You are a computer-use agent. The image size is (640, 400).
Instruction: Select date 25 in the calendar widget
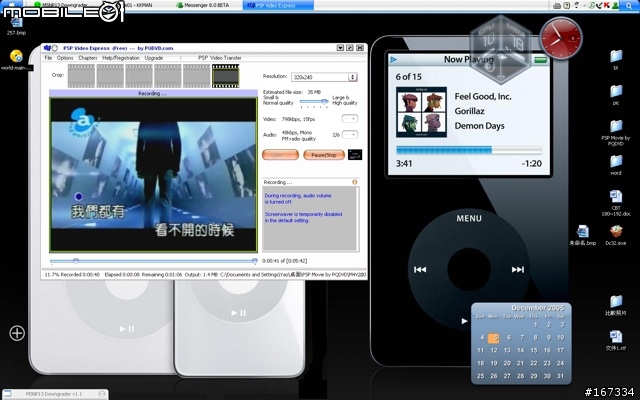point(480,376)
